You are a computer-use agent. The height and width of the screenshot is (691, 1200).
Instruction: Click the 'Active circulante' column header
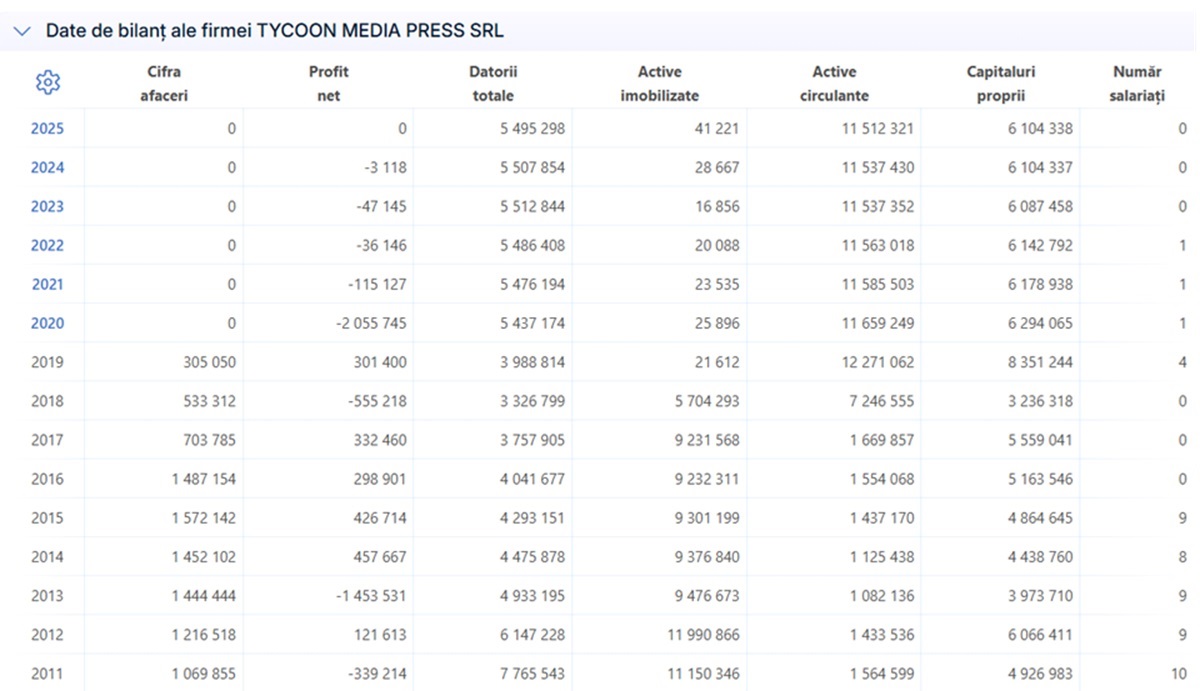(x=834, y=84)
